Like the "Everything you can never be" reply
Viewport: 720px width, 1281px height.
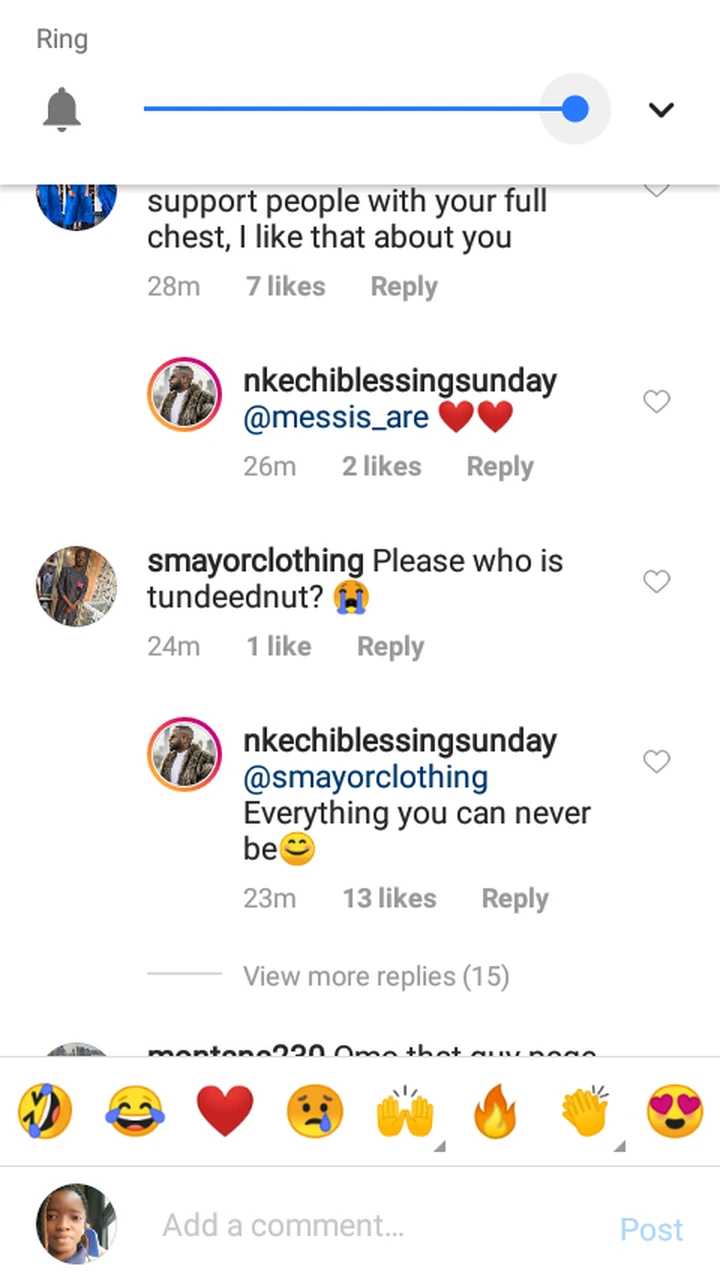tap(656, 762)
